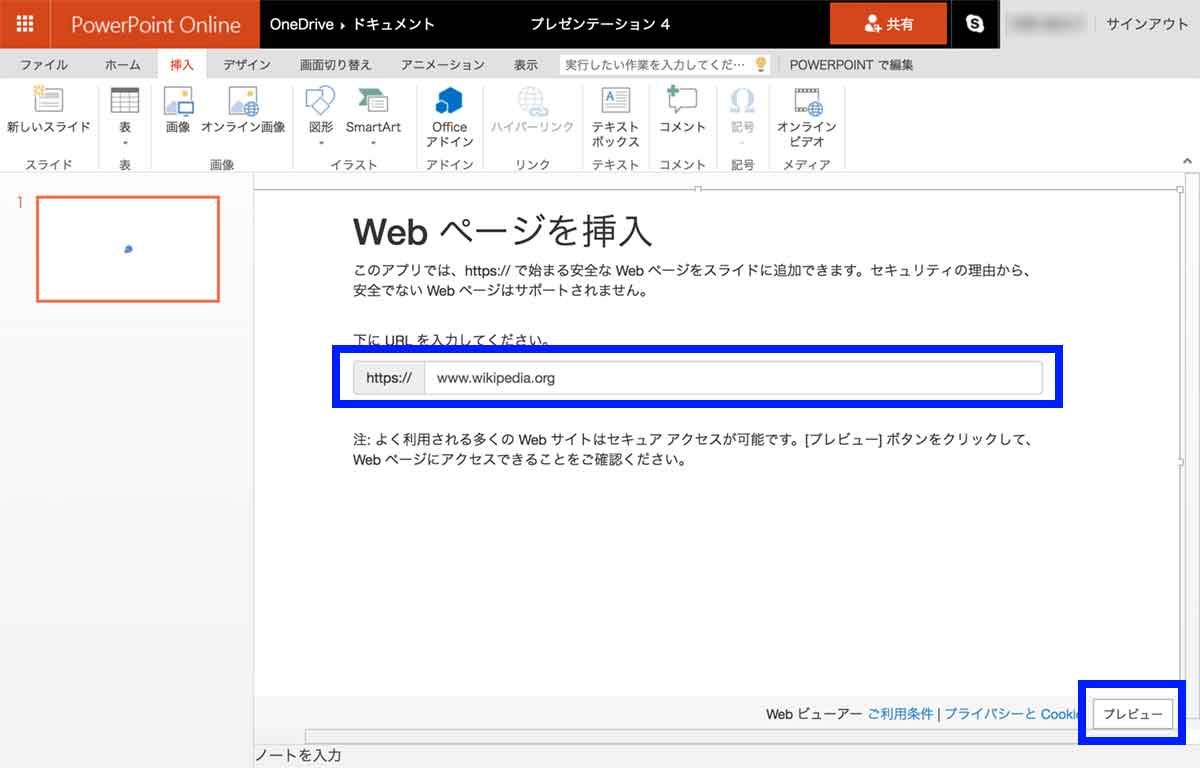Screen dimensions: 1200x768
Task: Click the URL input field with www.wikipedia.org
Action: (x=733, y=378)
